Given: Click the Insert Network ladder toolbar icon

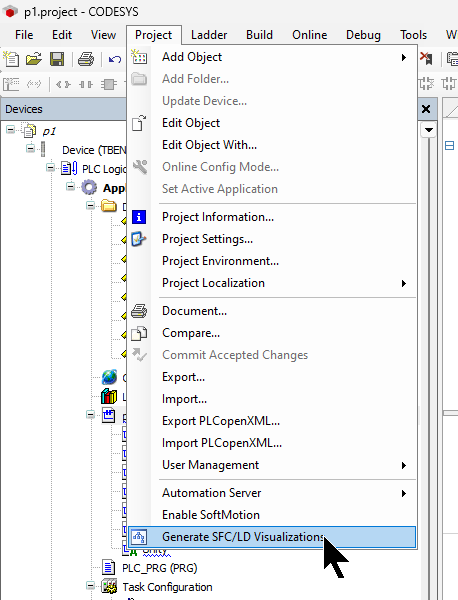Looking at the screenshot, I should tap(11, 84).
